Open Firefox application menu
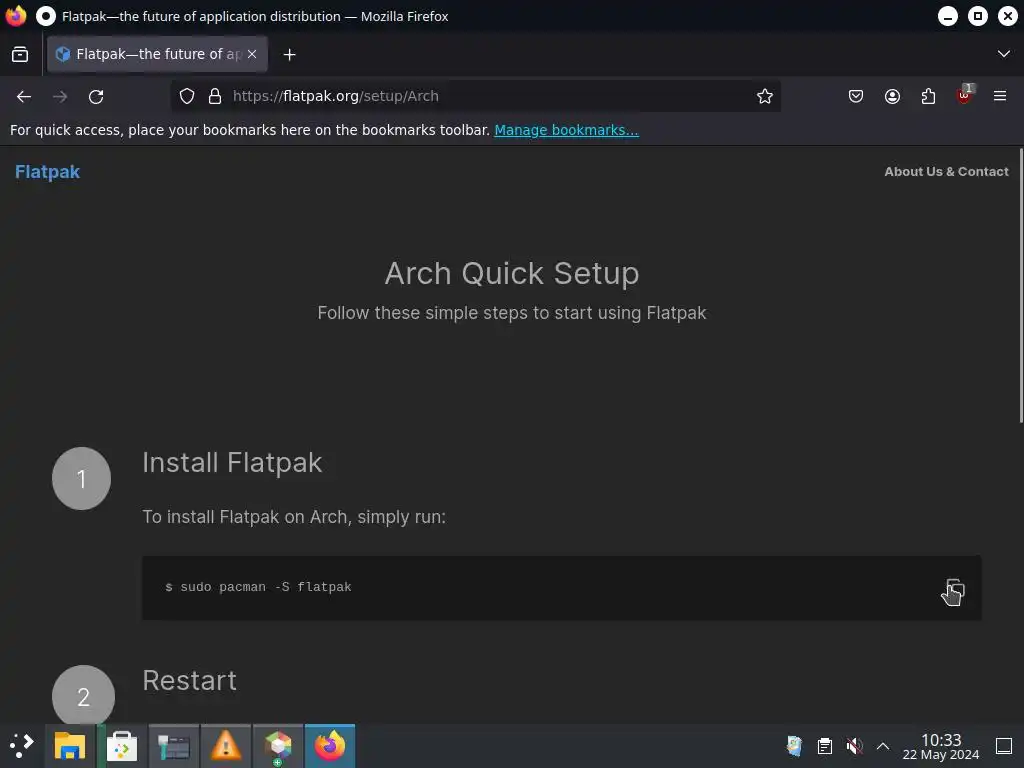This screenshot has height=768, width=1024. [x=1000, y=96]
